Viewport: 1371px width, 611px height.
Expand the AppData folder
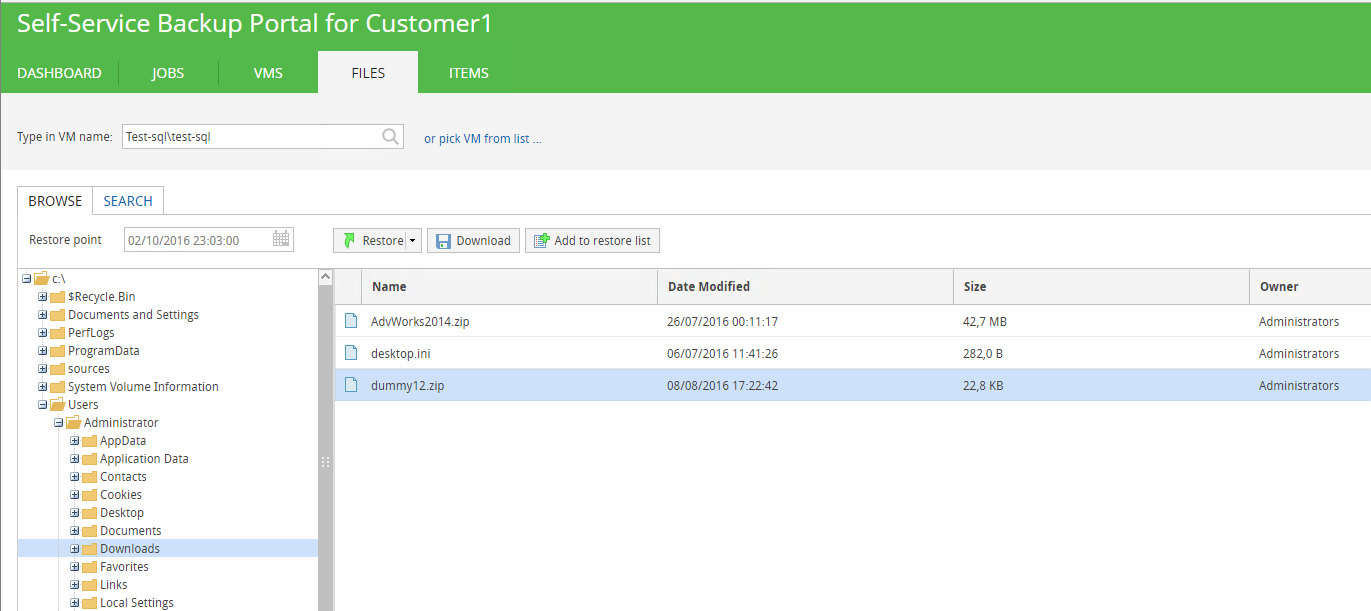pyautogui.click(x=74, y=441)
